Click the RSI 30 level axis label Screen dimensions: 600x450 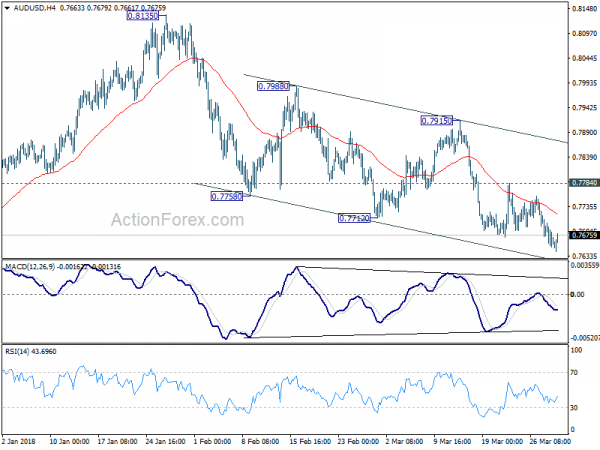tap(574, 408)
